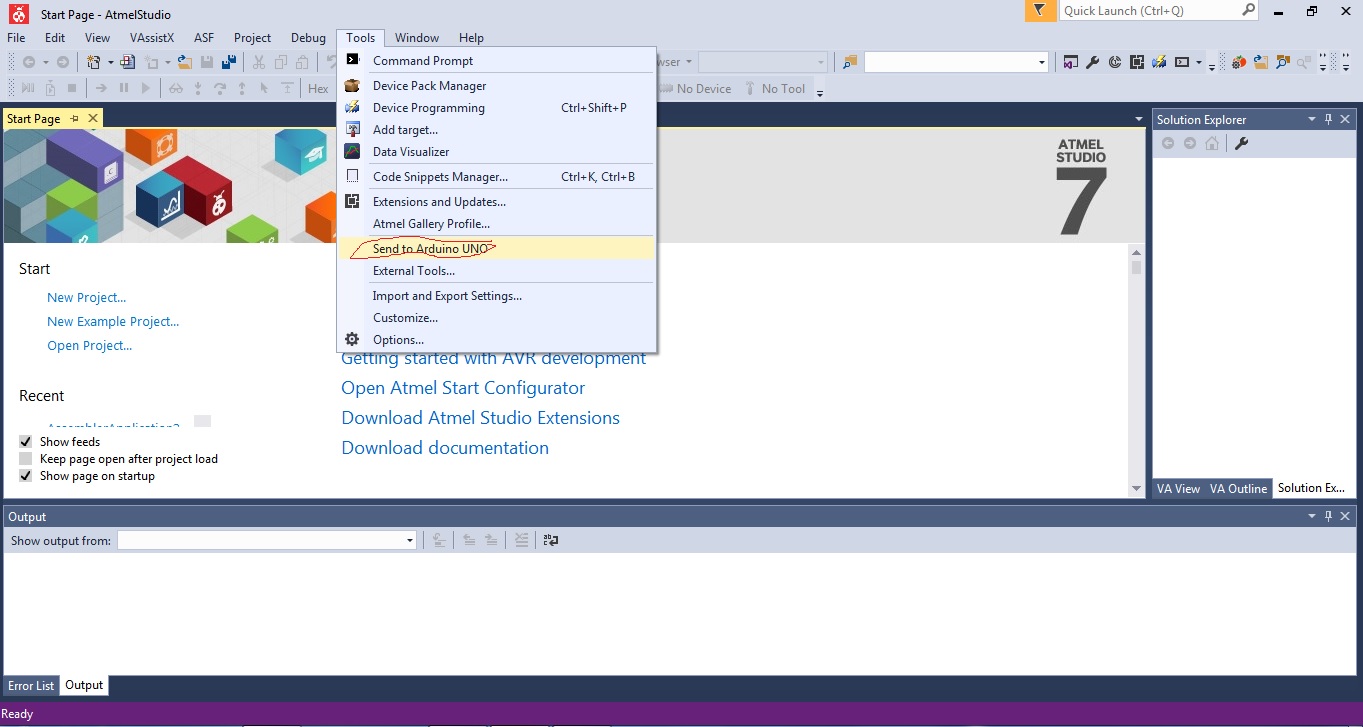Select Send to Arduino UNO menu entry

[x=497, y=248]
